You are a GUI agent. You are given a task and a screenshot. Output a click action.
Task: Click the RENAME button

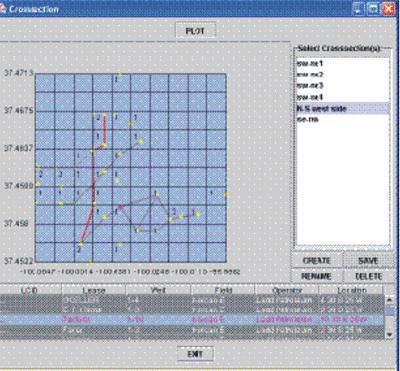(x=317, y=276)
